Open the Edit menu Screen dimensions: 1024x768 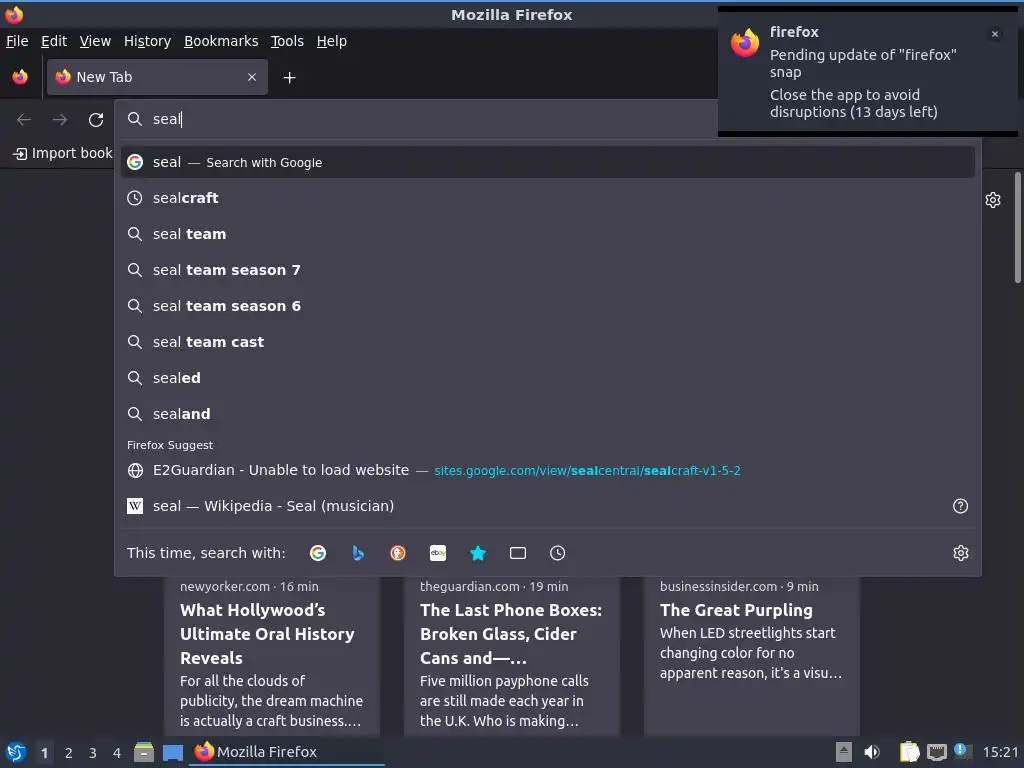pyautogui.click(x=54, y=41)
